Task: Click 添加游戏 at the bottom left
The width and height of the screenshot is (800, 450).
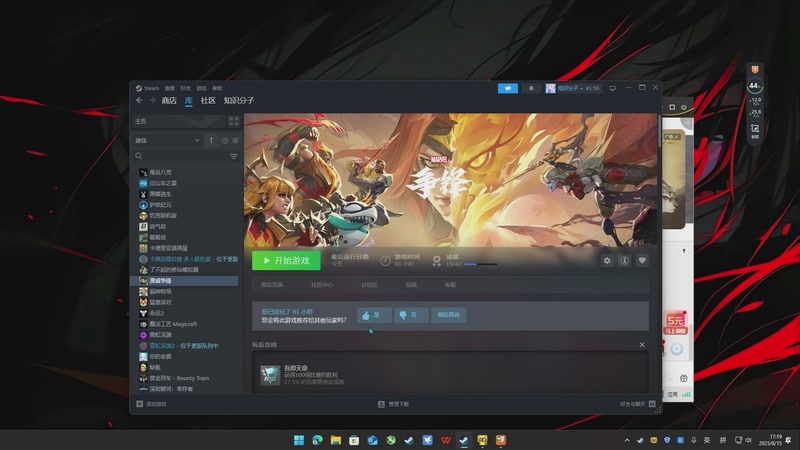Action: pos(152,404)
